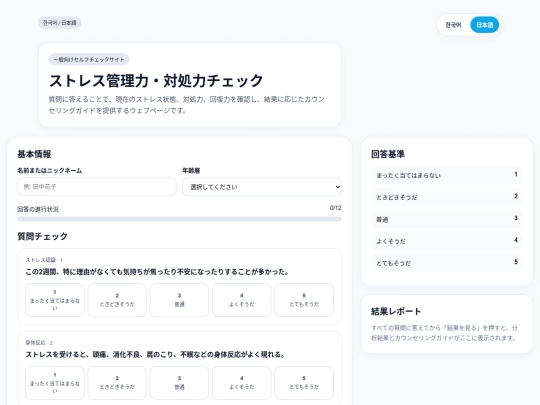Click the まったく当てはまらない row in 回答基準
The height and width of the screenshot is (405, 540).
click(x=447, y=175)
